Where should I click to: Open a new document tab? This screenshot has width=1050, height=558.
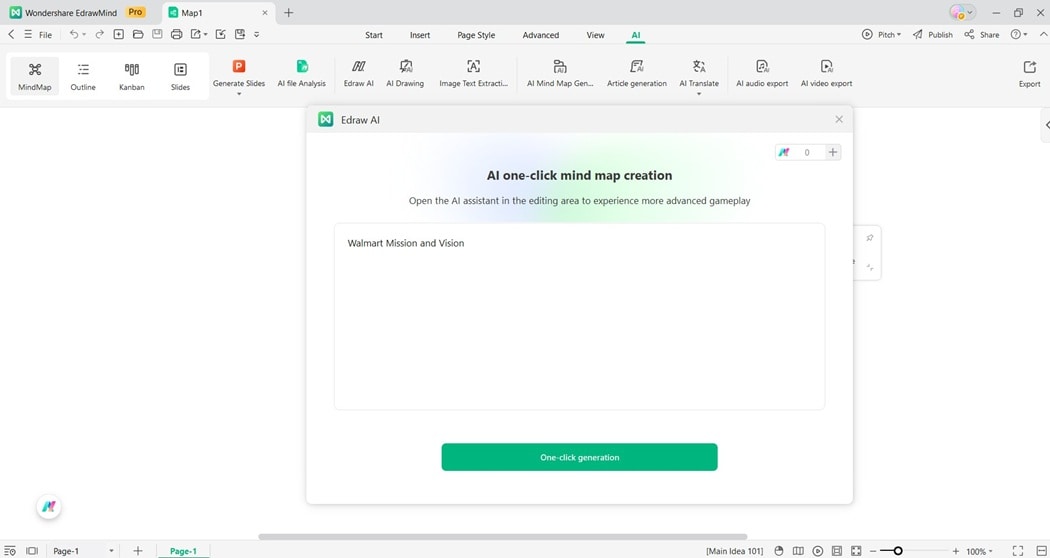[289, 12]
